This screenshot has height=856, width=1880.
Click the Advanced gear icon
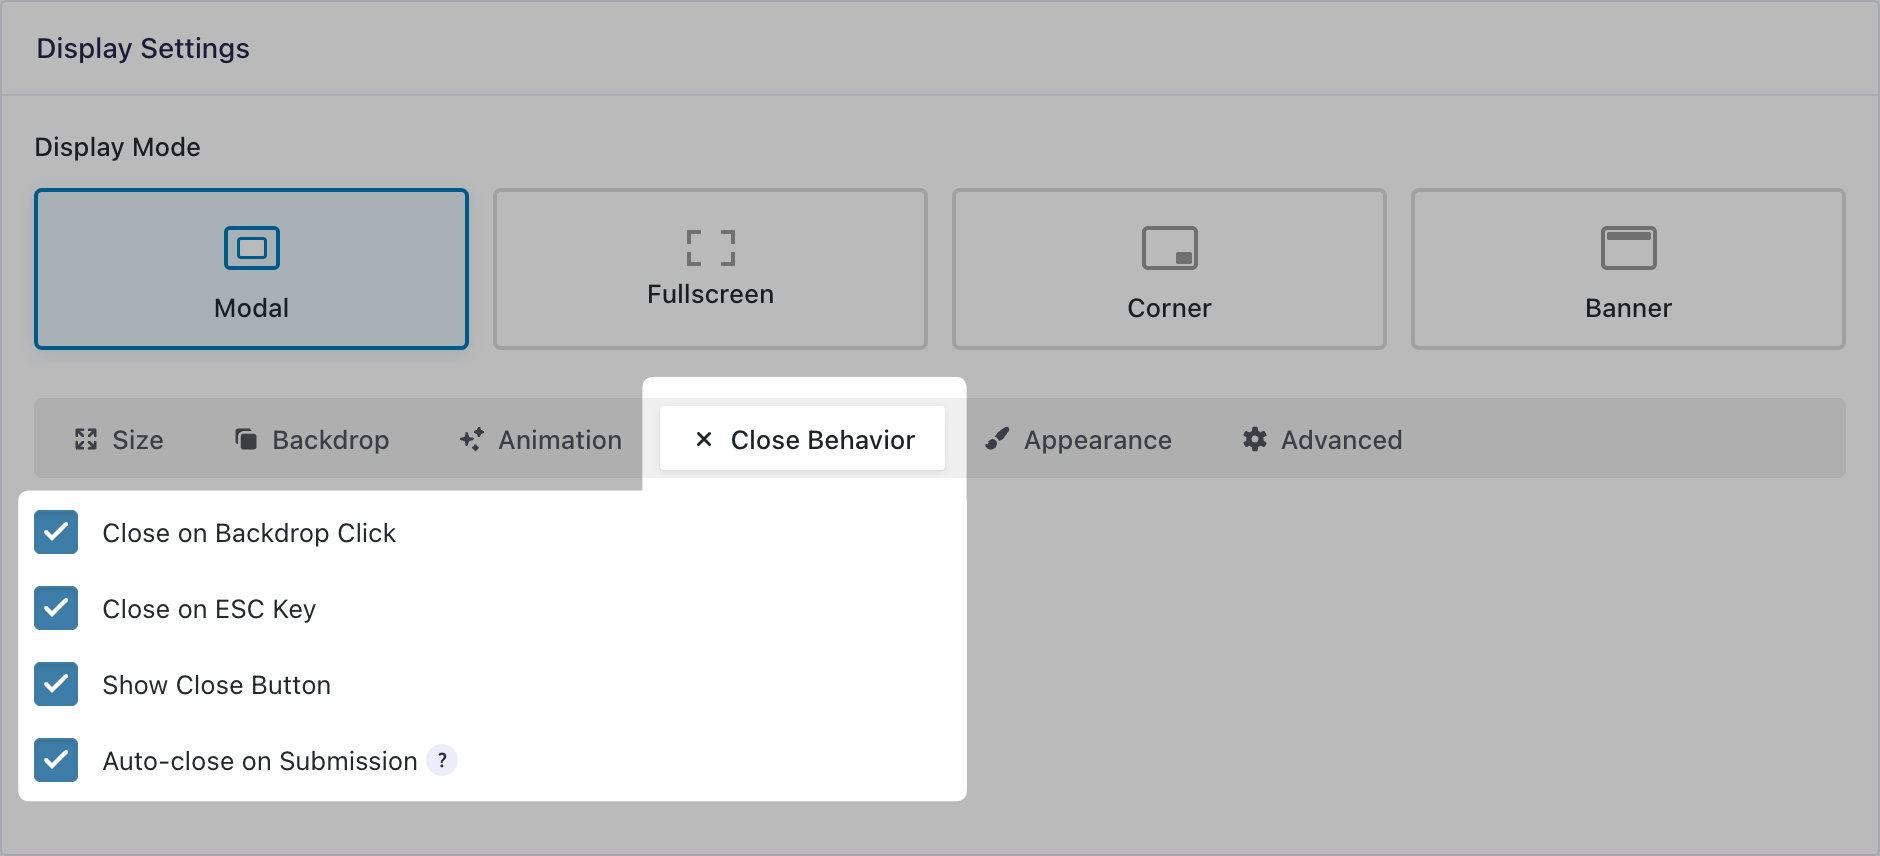pos(1255,439)
